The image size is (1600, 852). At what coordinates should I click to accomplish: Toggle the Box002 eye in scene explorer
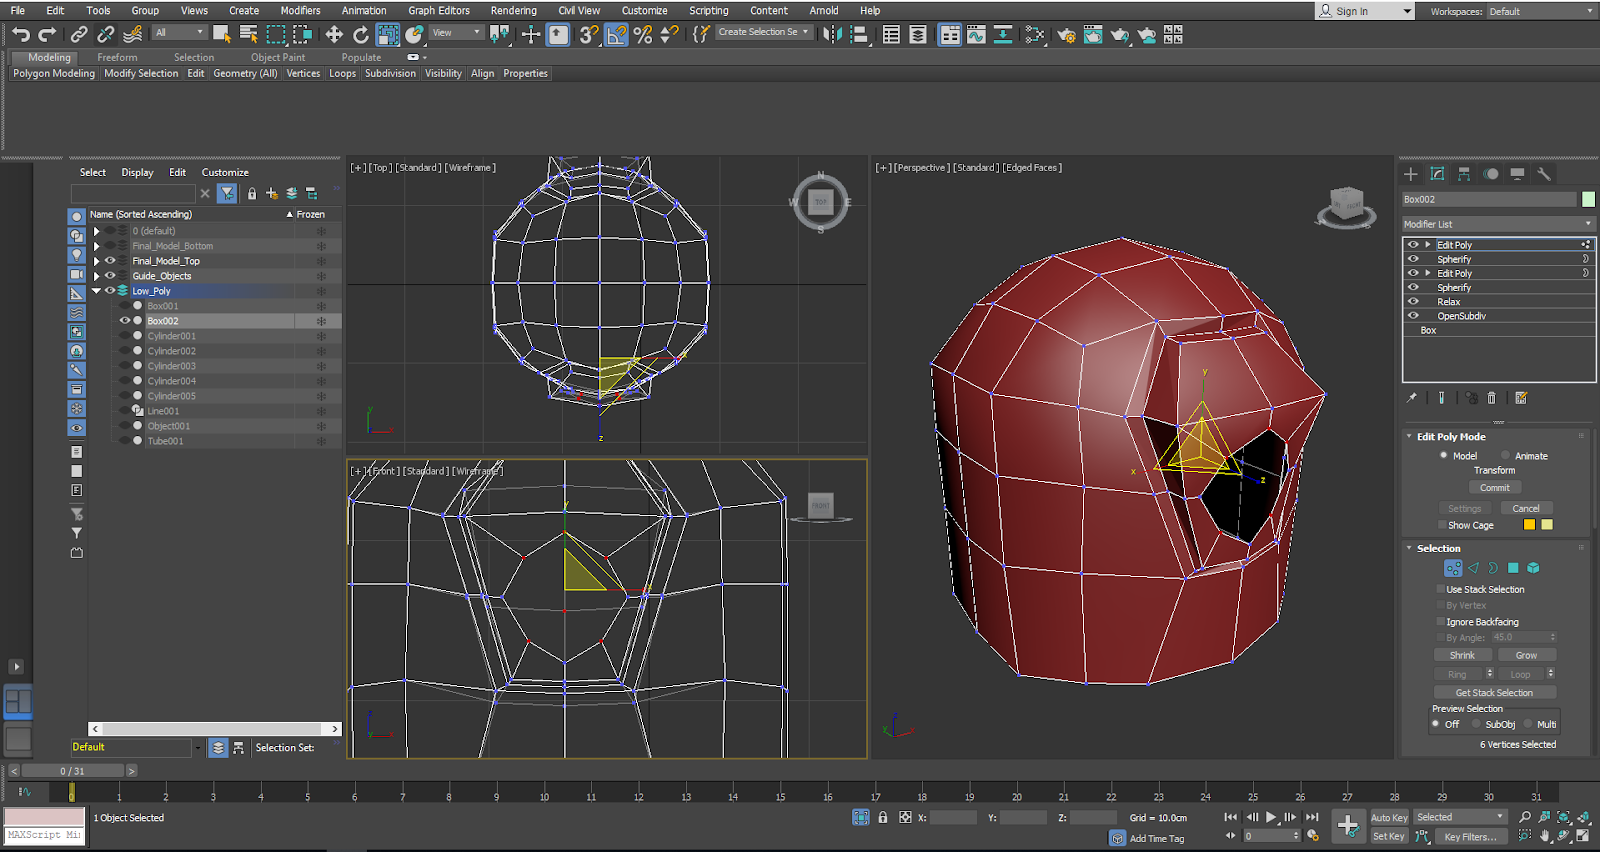click(125, 321)
